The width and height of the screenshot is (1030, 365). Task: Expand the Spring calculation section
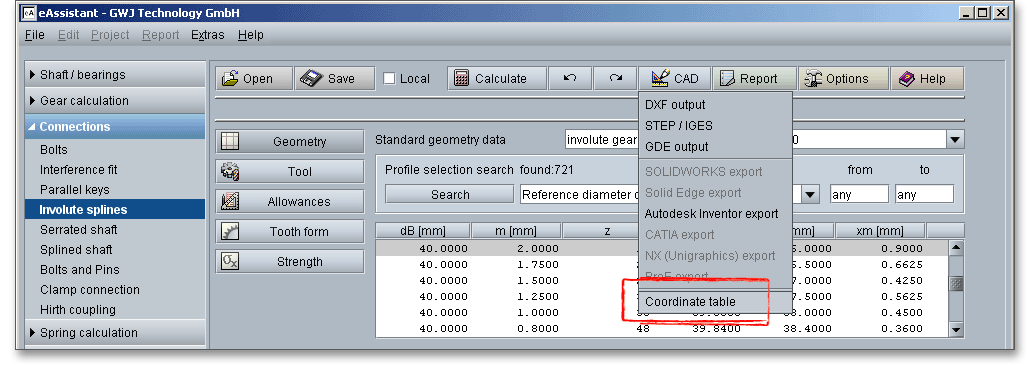coord(114,333)
